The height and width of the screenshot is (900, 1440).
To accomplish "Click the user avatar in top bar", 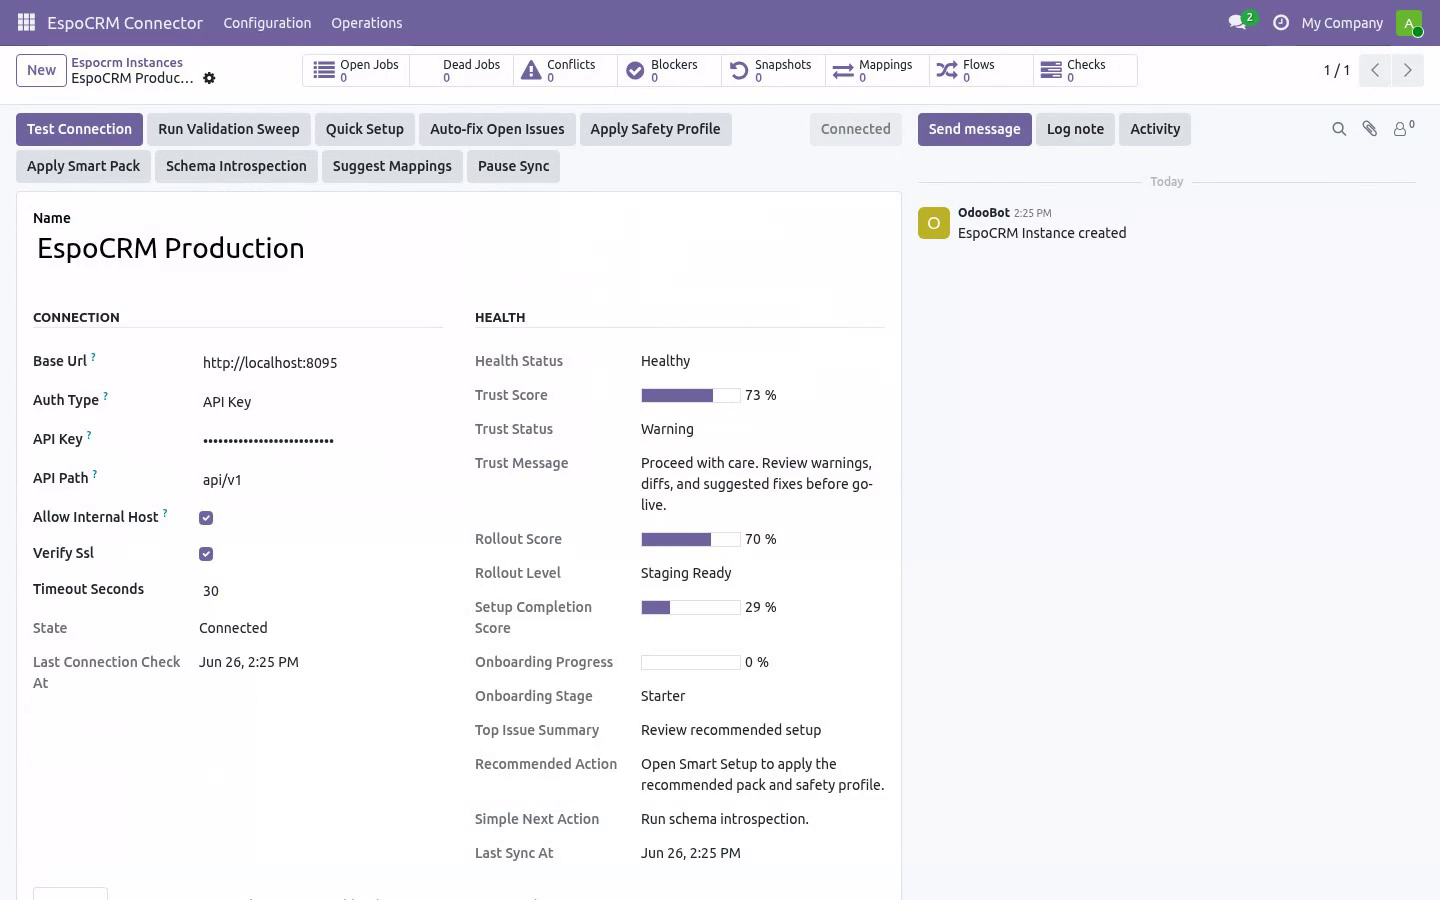I will 1409,22.
